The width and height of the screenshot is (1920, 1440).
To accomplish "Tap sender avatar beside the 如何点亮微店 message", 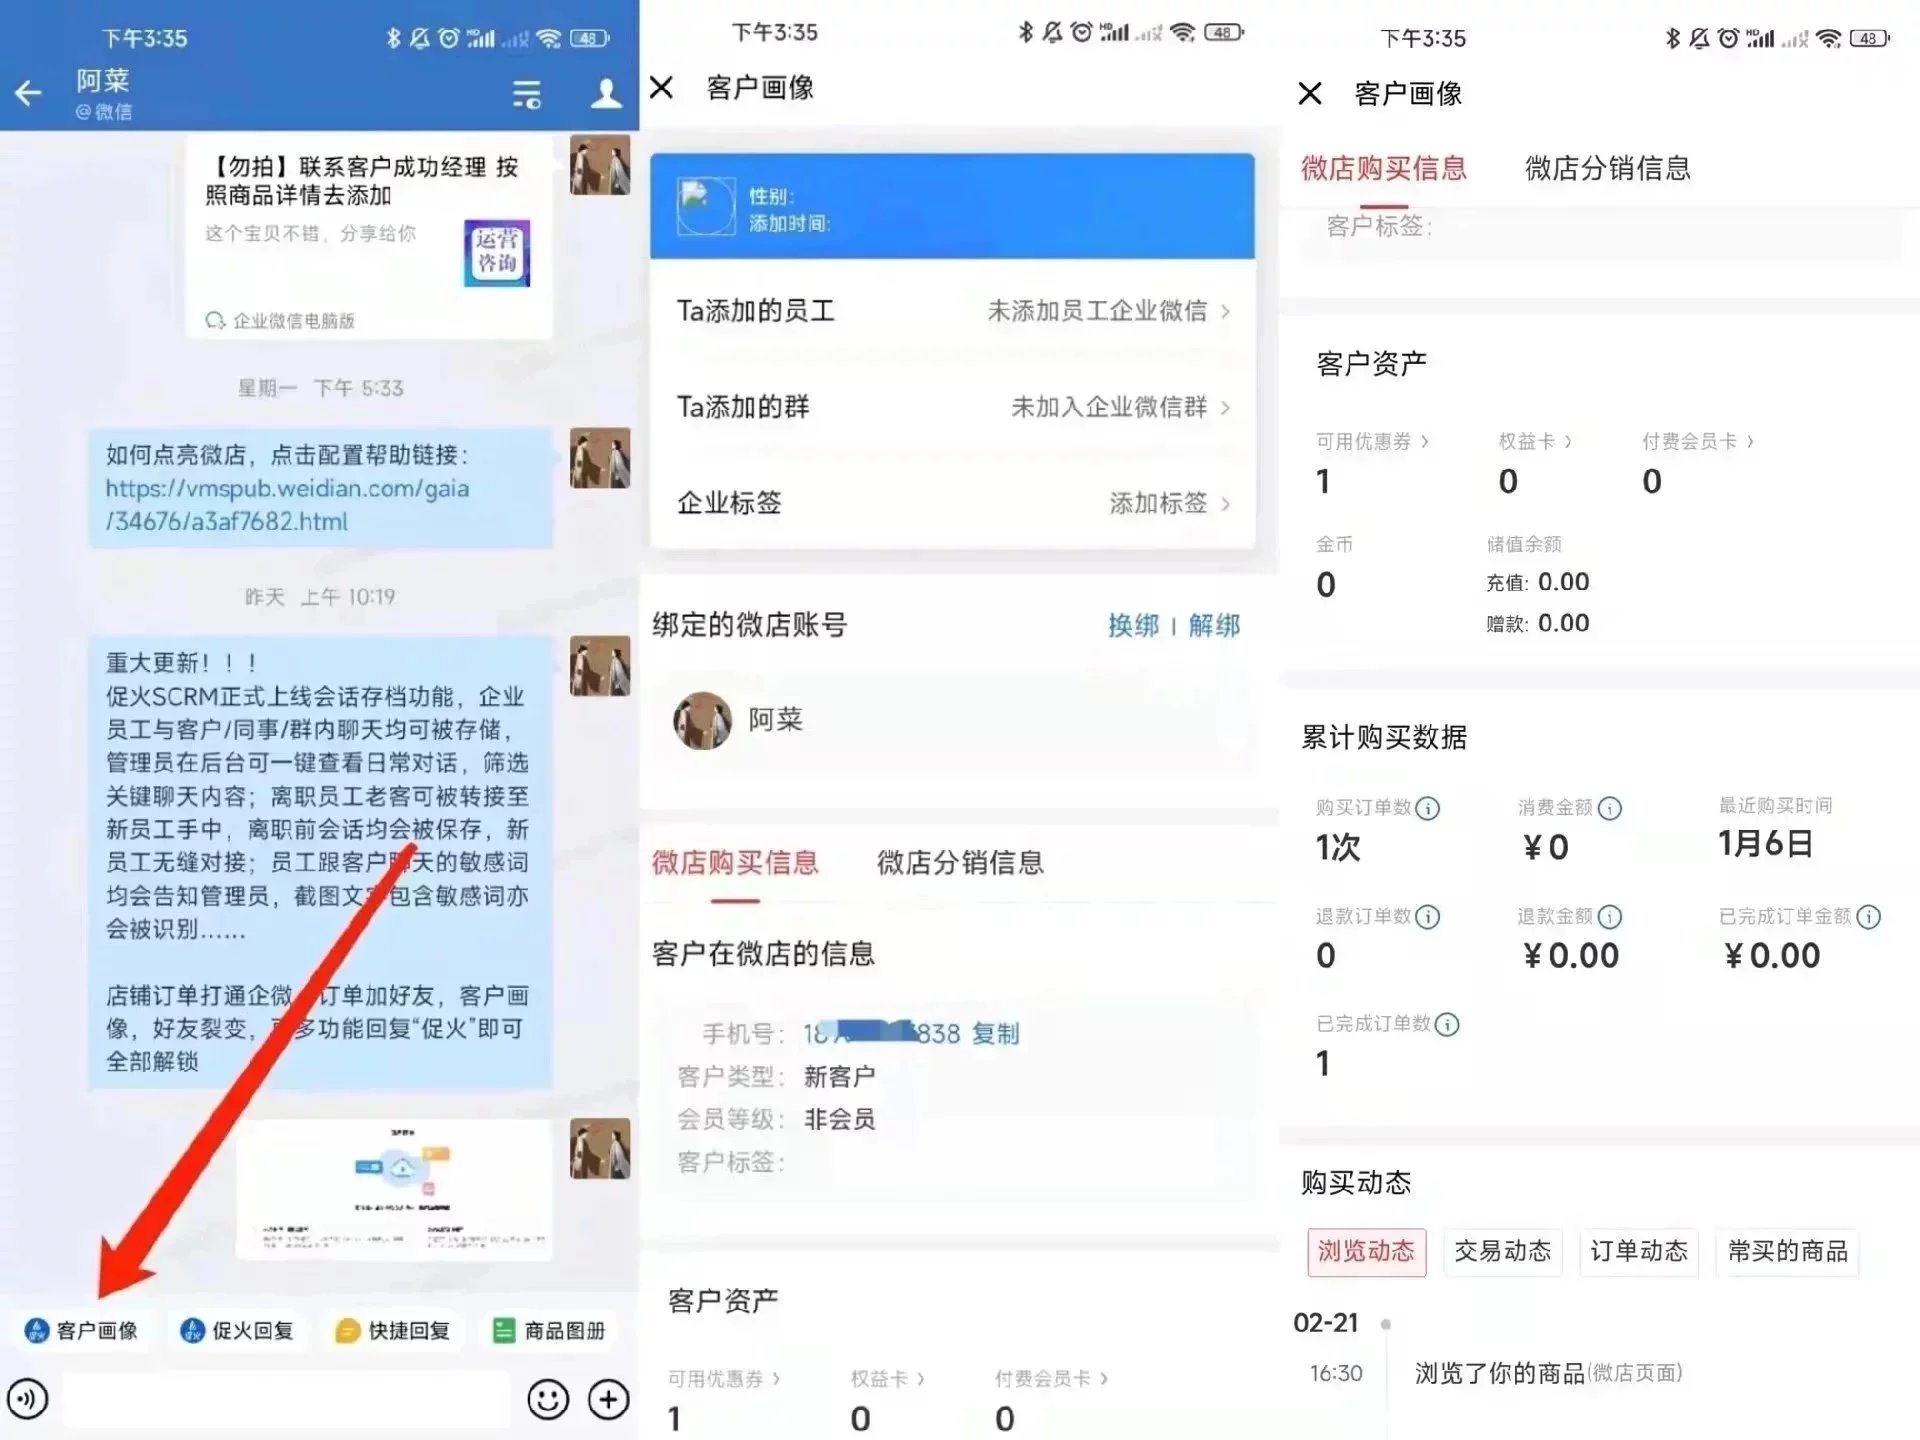I will point(600,458).
